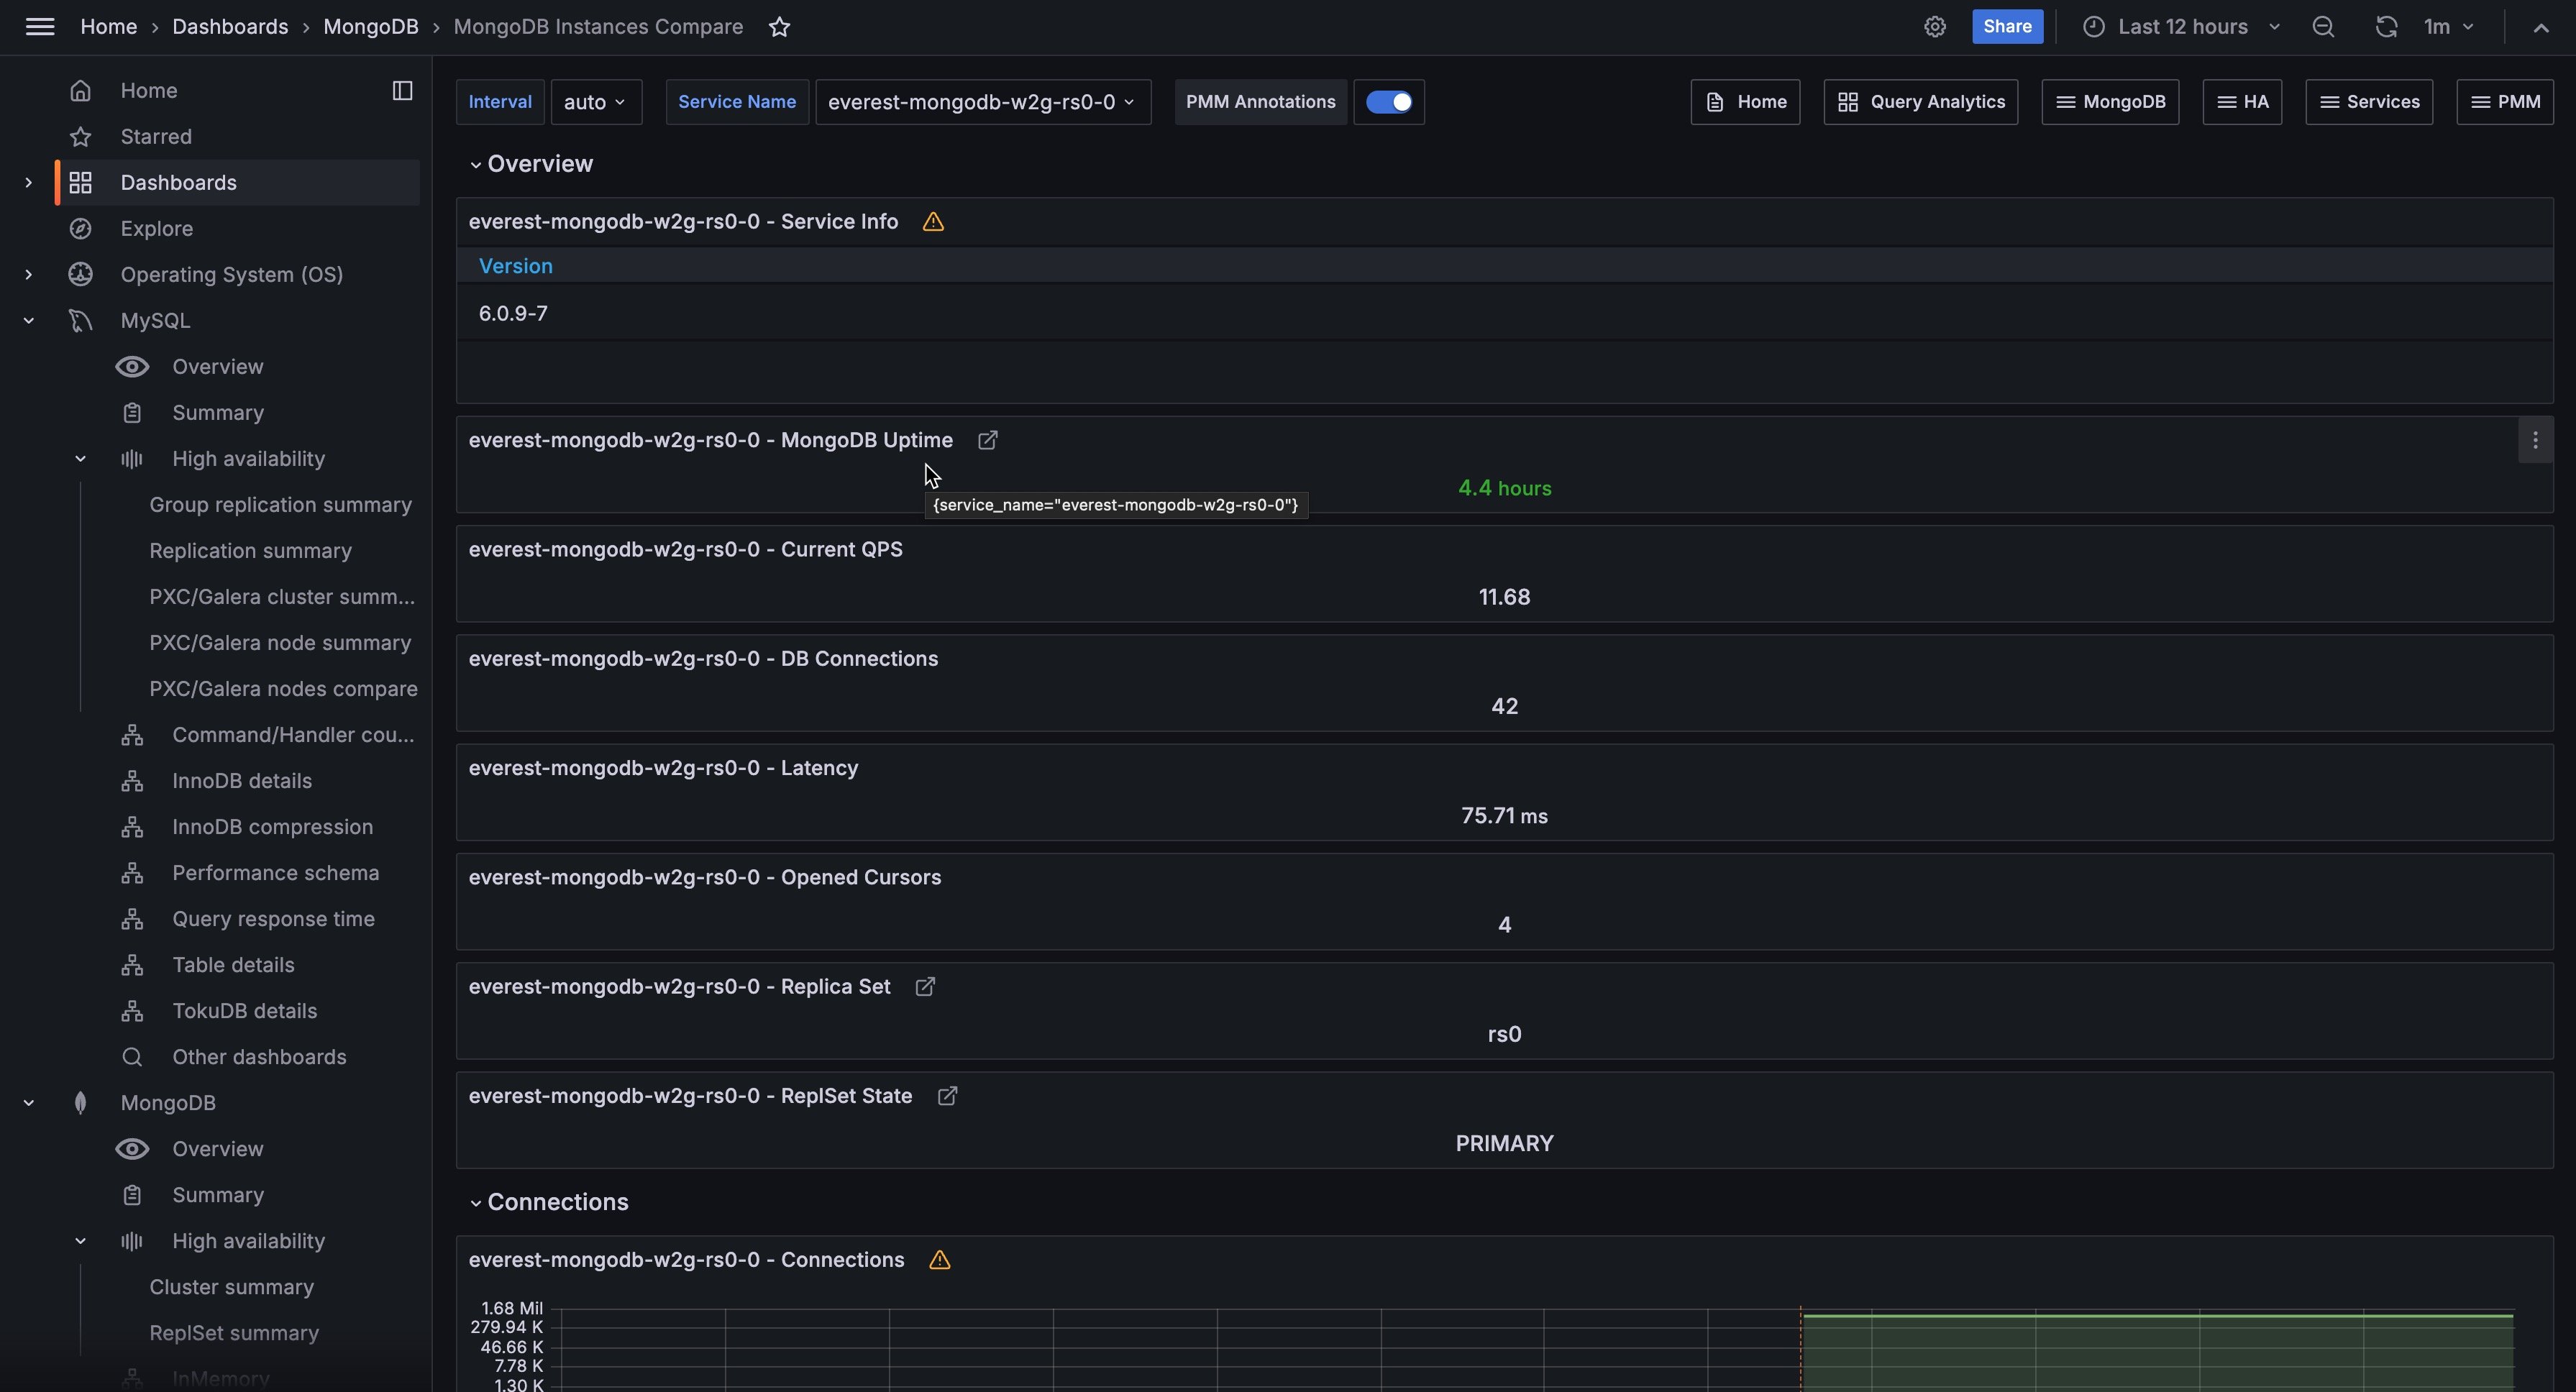Dock the sidebar menu panel icon
The height and width of the screenshot is (1392, 2576).
tap(402, 91)
